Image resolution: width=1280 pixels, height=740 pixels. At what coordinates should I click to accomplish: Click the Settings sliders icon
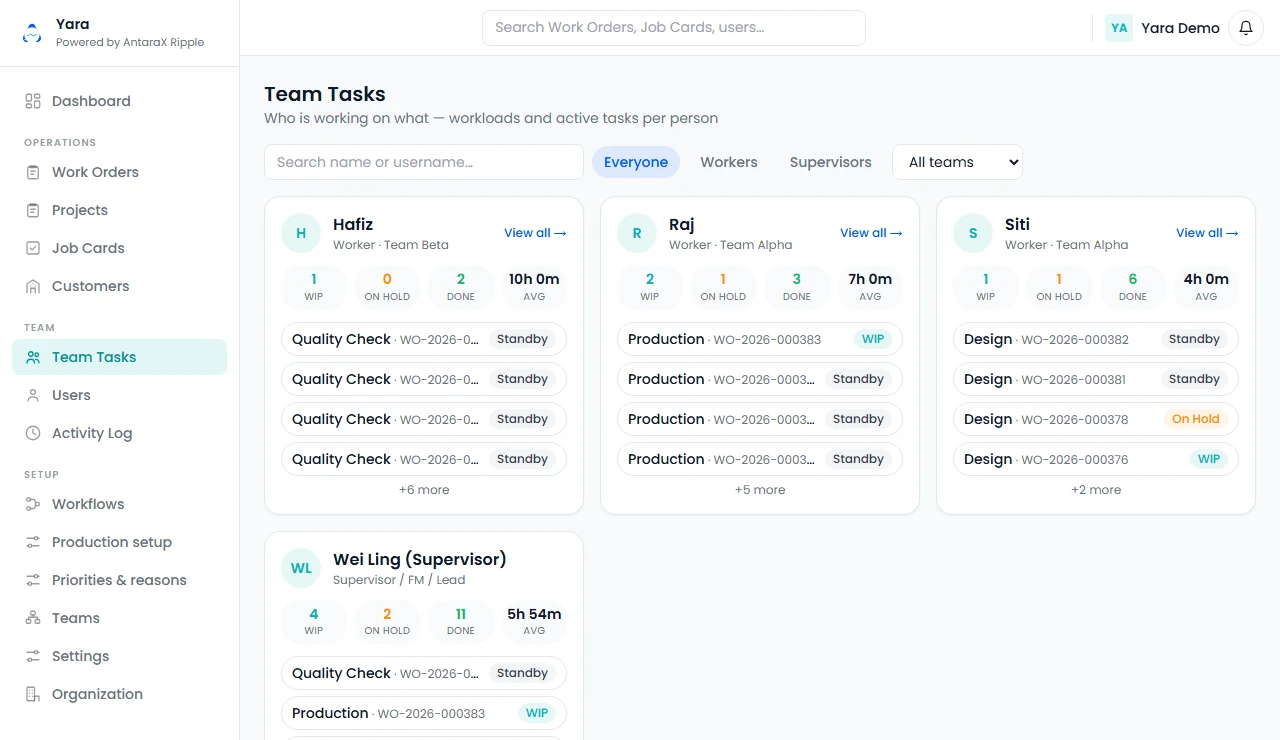(x=33, y=656)
